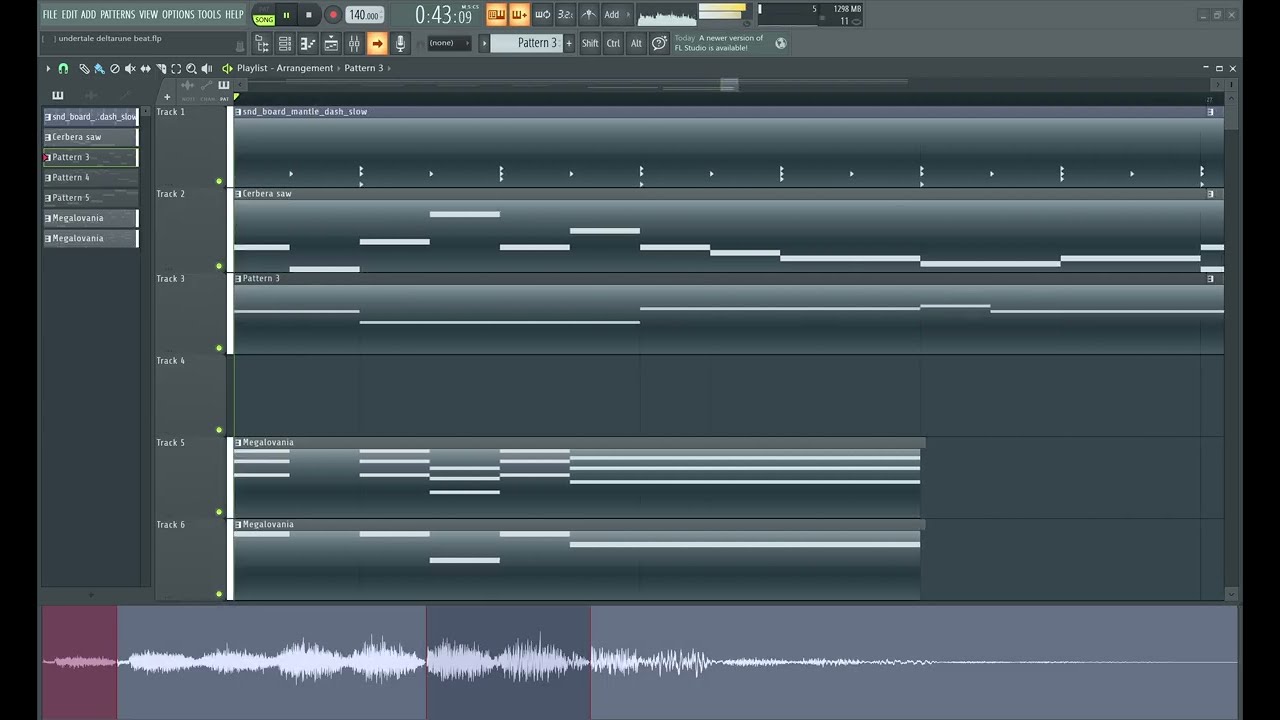Toggle the playlist snap magnet

pos(63,68)
